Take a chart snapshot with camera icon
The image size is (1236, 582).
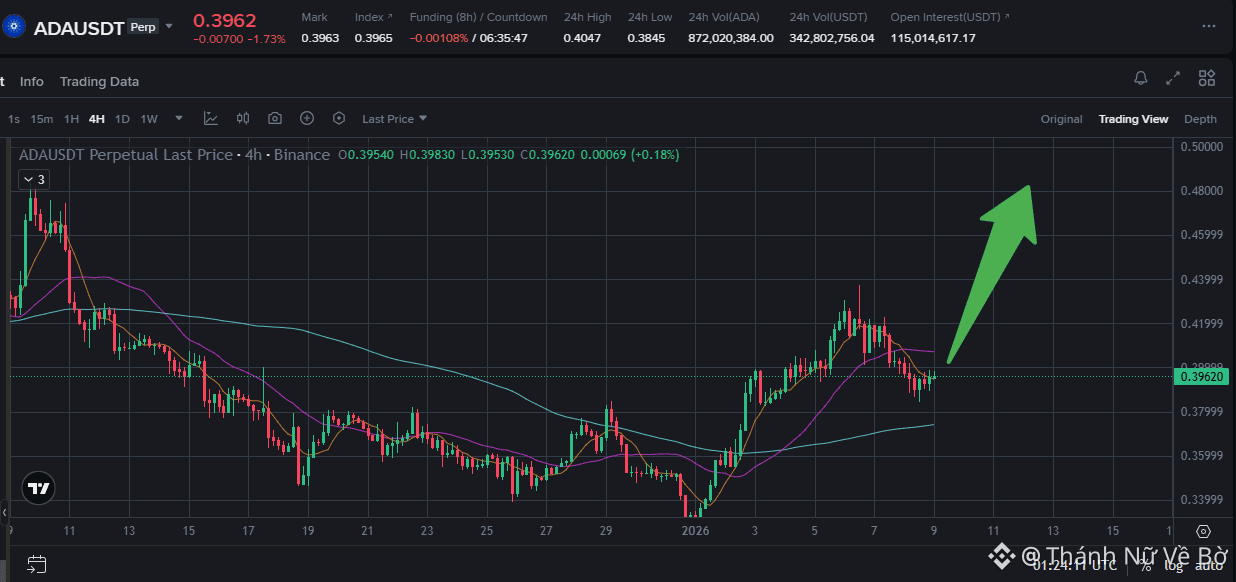click(x=275, y=118)
